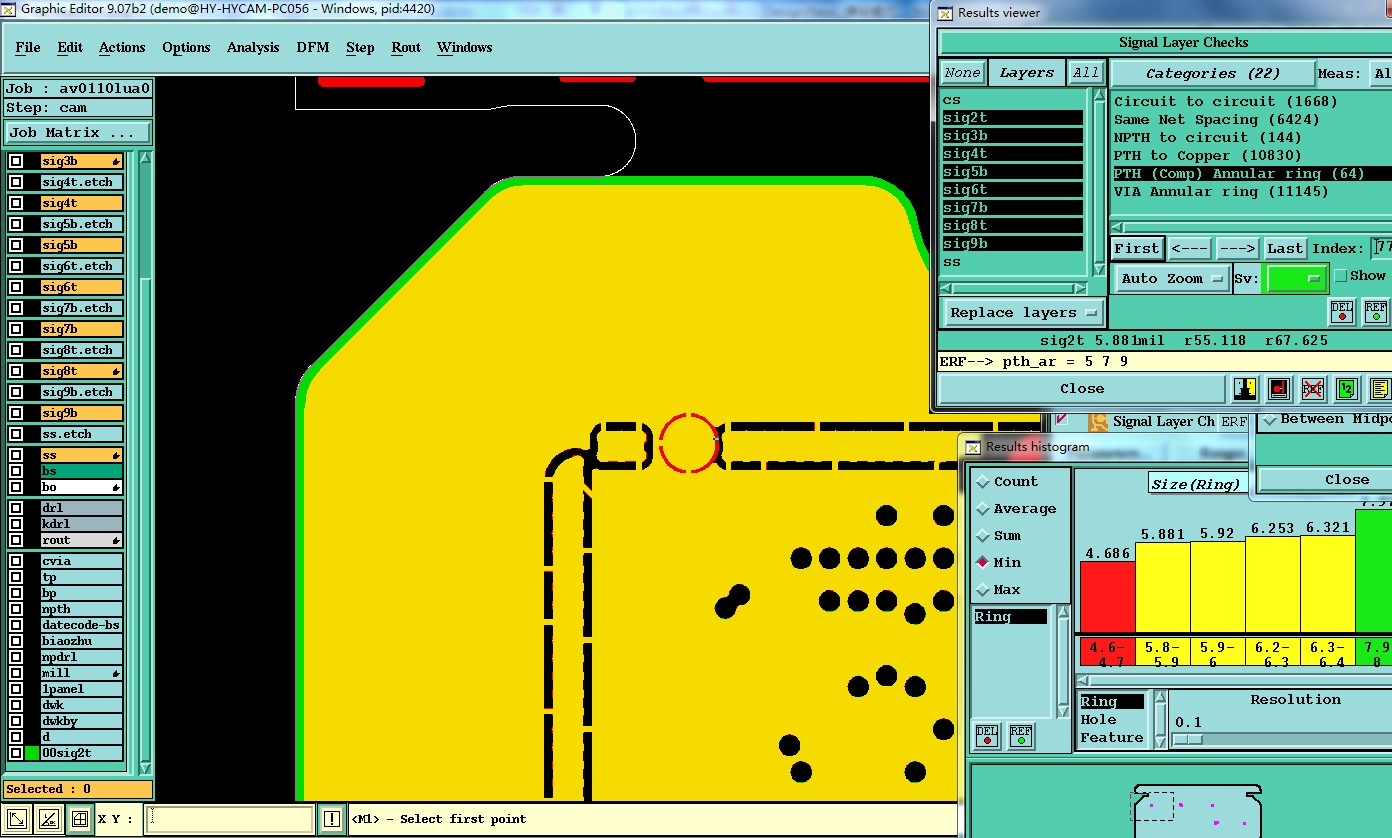Click green 1/2 page icon
The image size is (1392, 838).
pos(1346,389)
